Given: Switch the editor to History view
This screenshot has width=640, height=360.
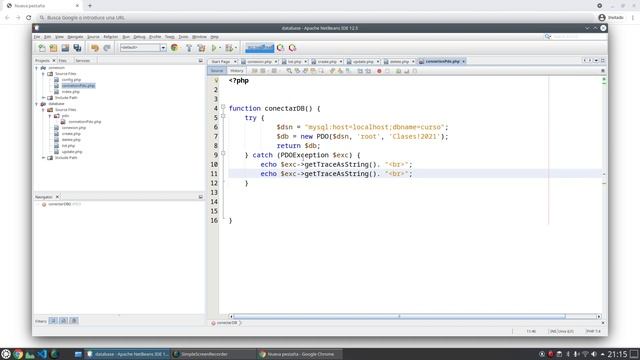Looking at the screenshot, I should click(237, 71).
